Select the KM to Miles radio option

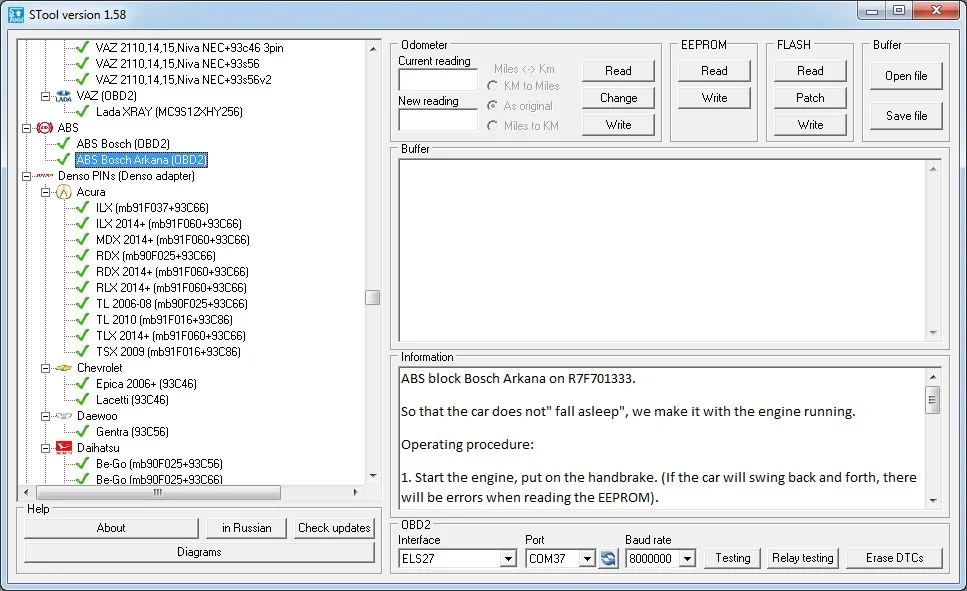[x=493, y=86]
